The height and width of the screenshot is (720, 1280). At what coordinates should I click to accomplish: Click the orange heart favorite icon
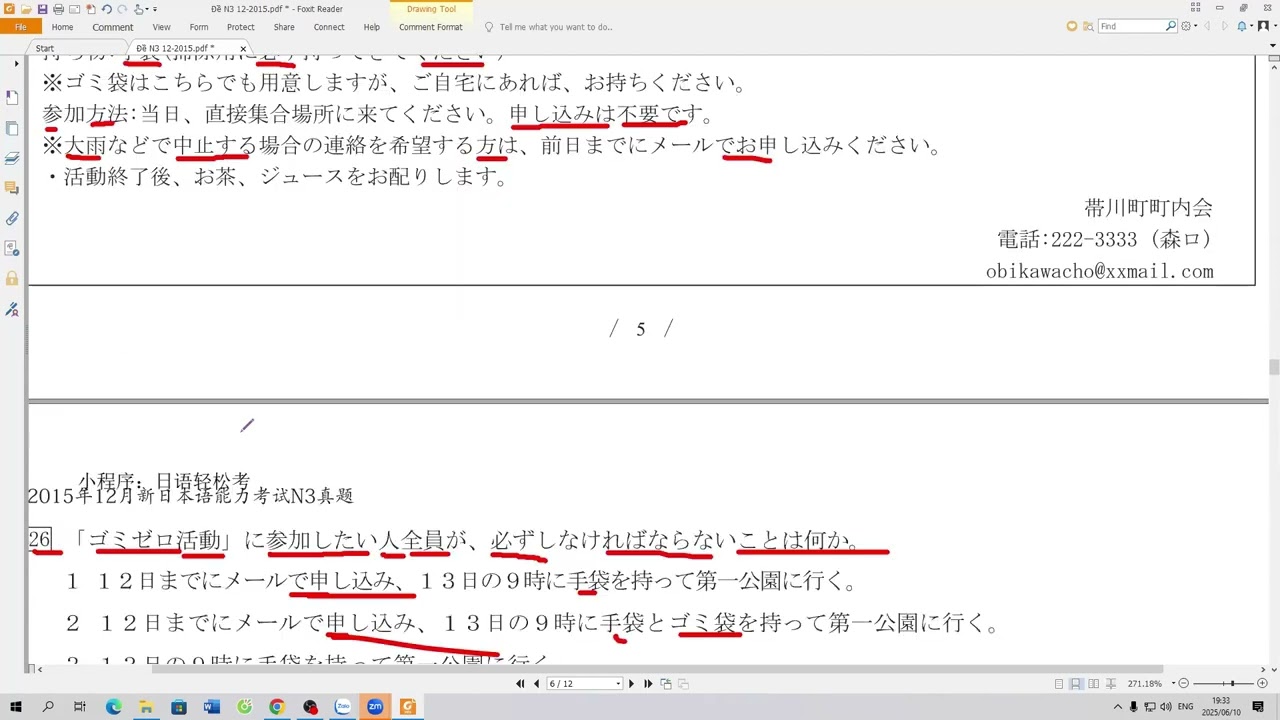(1072, 26)
